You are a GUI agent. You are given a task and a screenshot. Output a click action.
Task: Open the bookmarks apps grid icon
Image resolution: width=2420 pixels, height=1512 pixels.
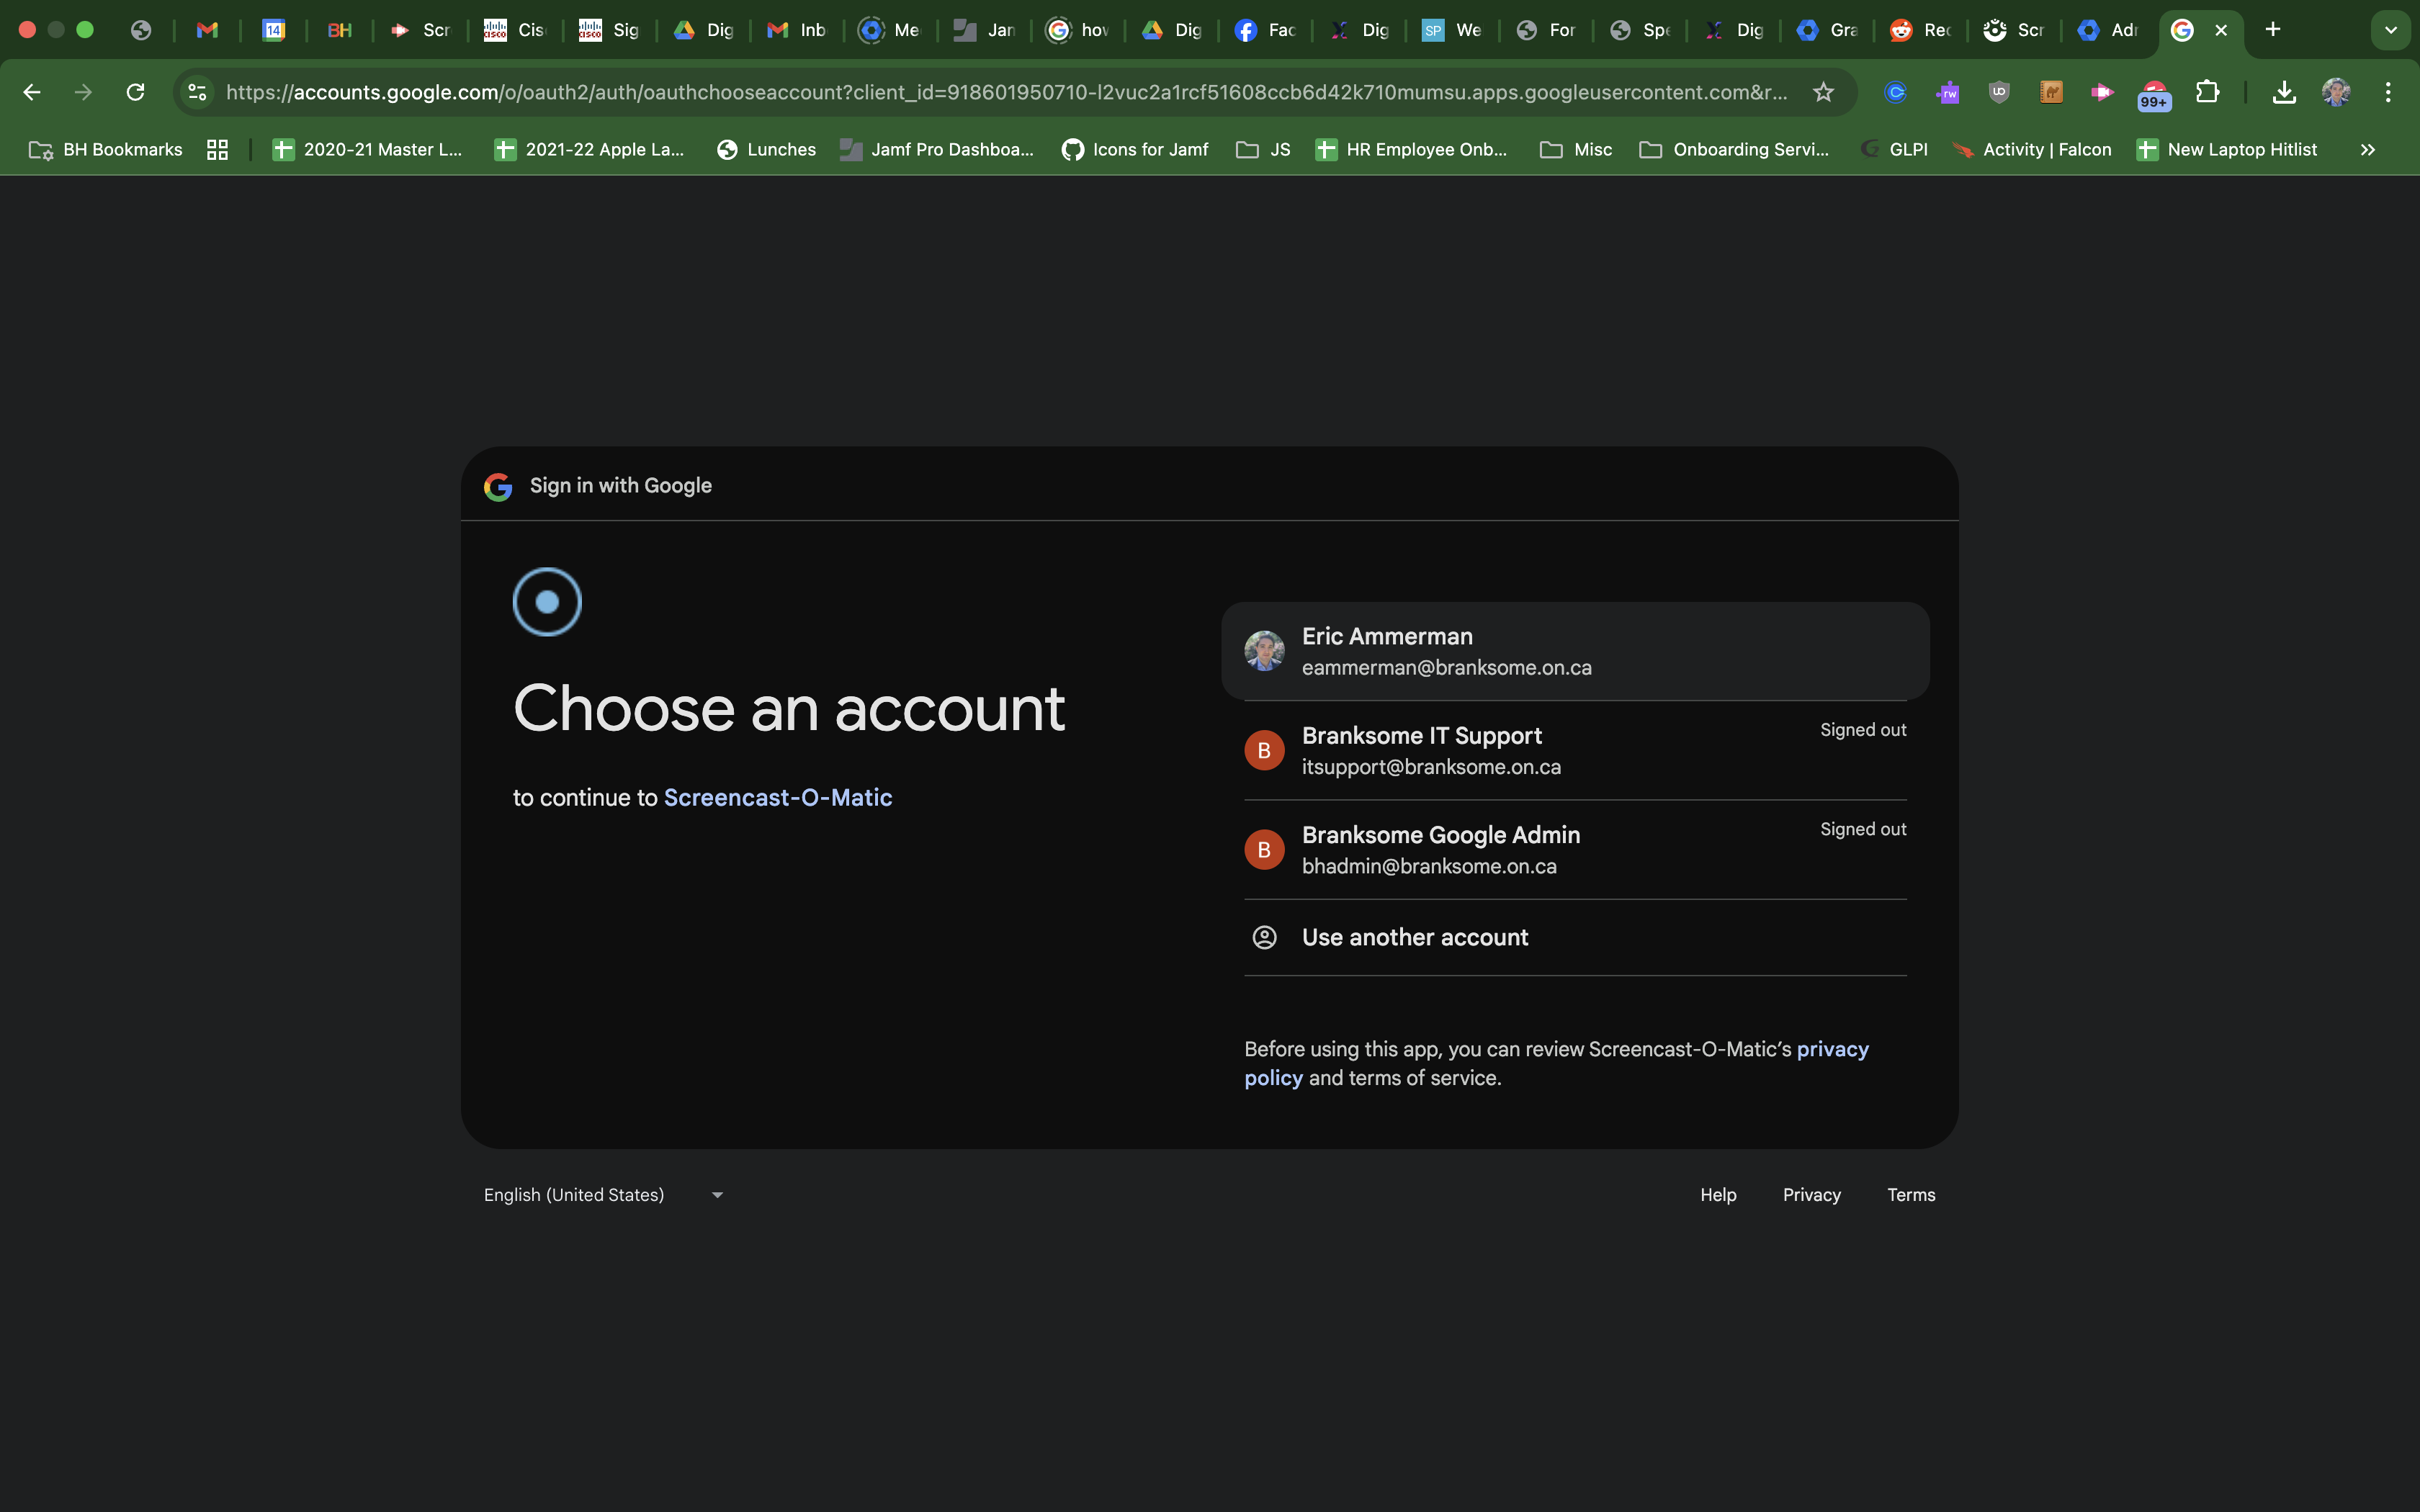(x=217, y=149)
